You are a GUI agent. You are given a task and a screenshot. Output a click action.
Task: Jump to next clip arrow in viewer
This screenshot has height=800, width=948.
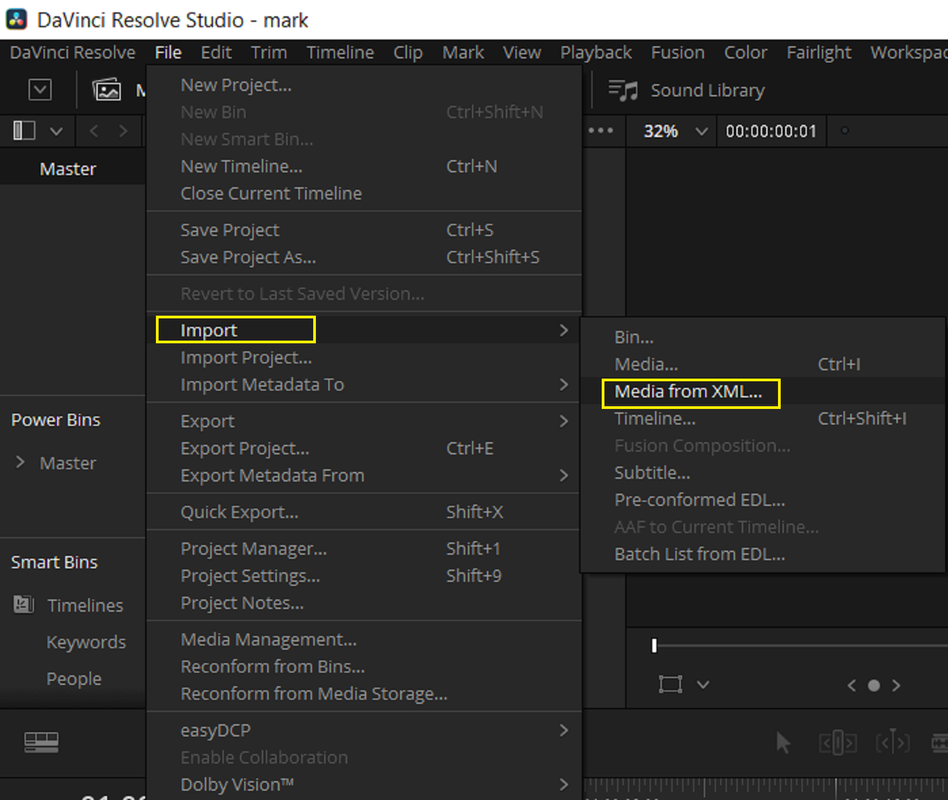point(896,685)
